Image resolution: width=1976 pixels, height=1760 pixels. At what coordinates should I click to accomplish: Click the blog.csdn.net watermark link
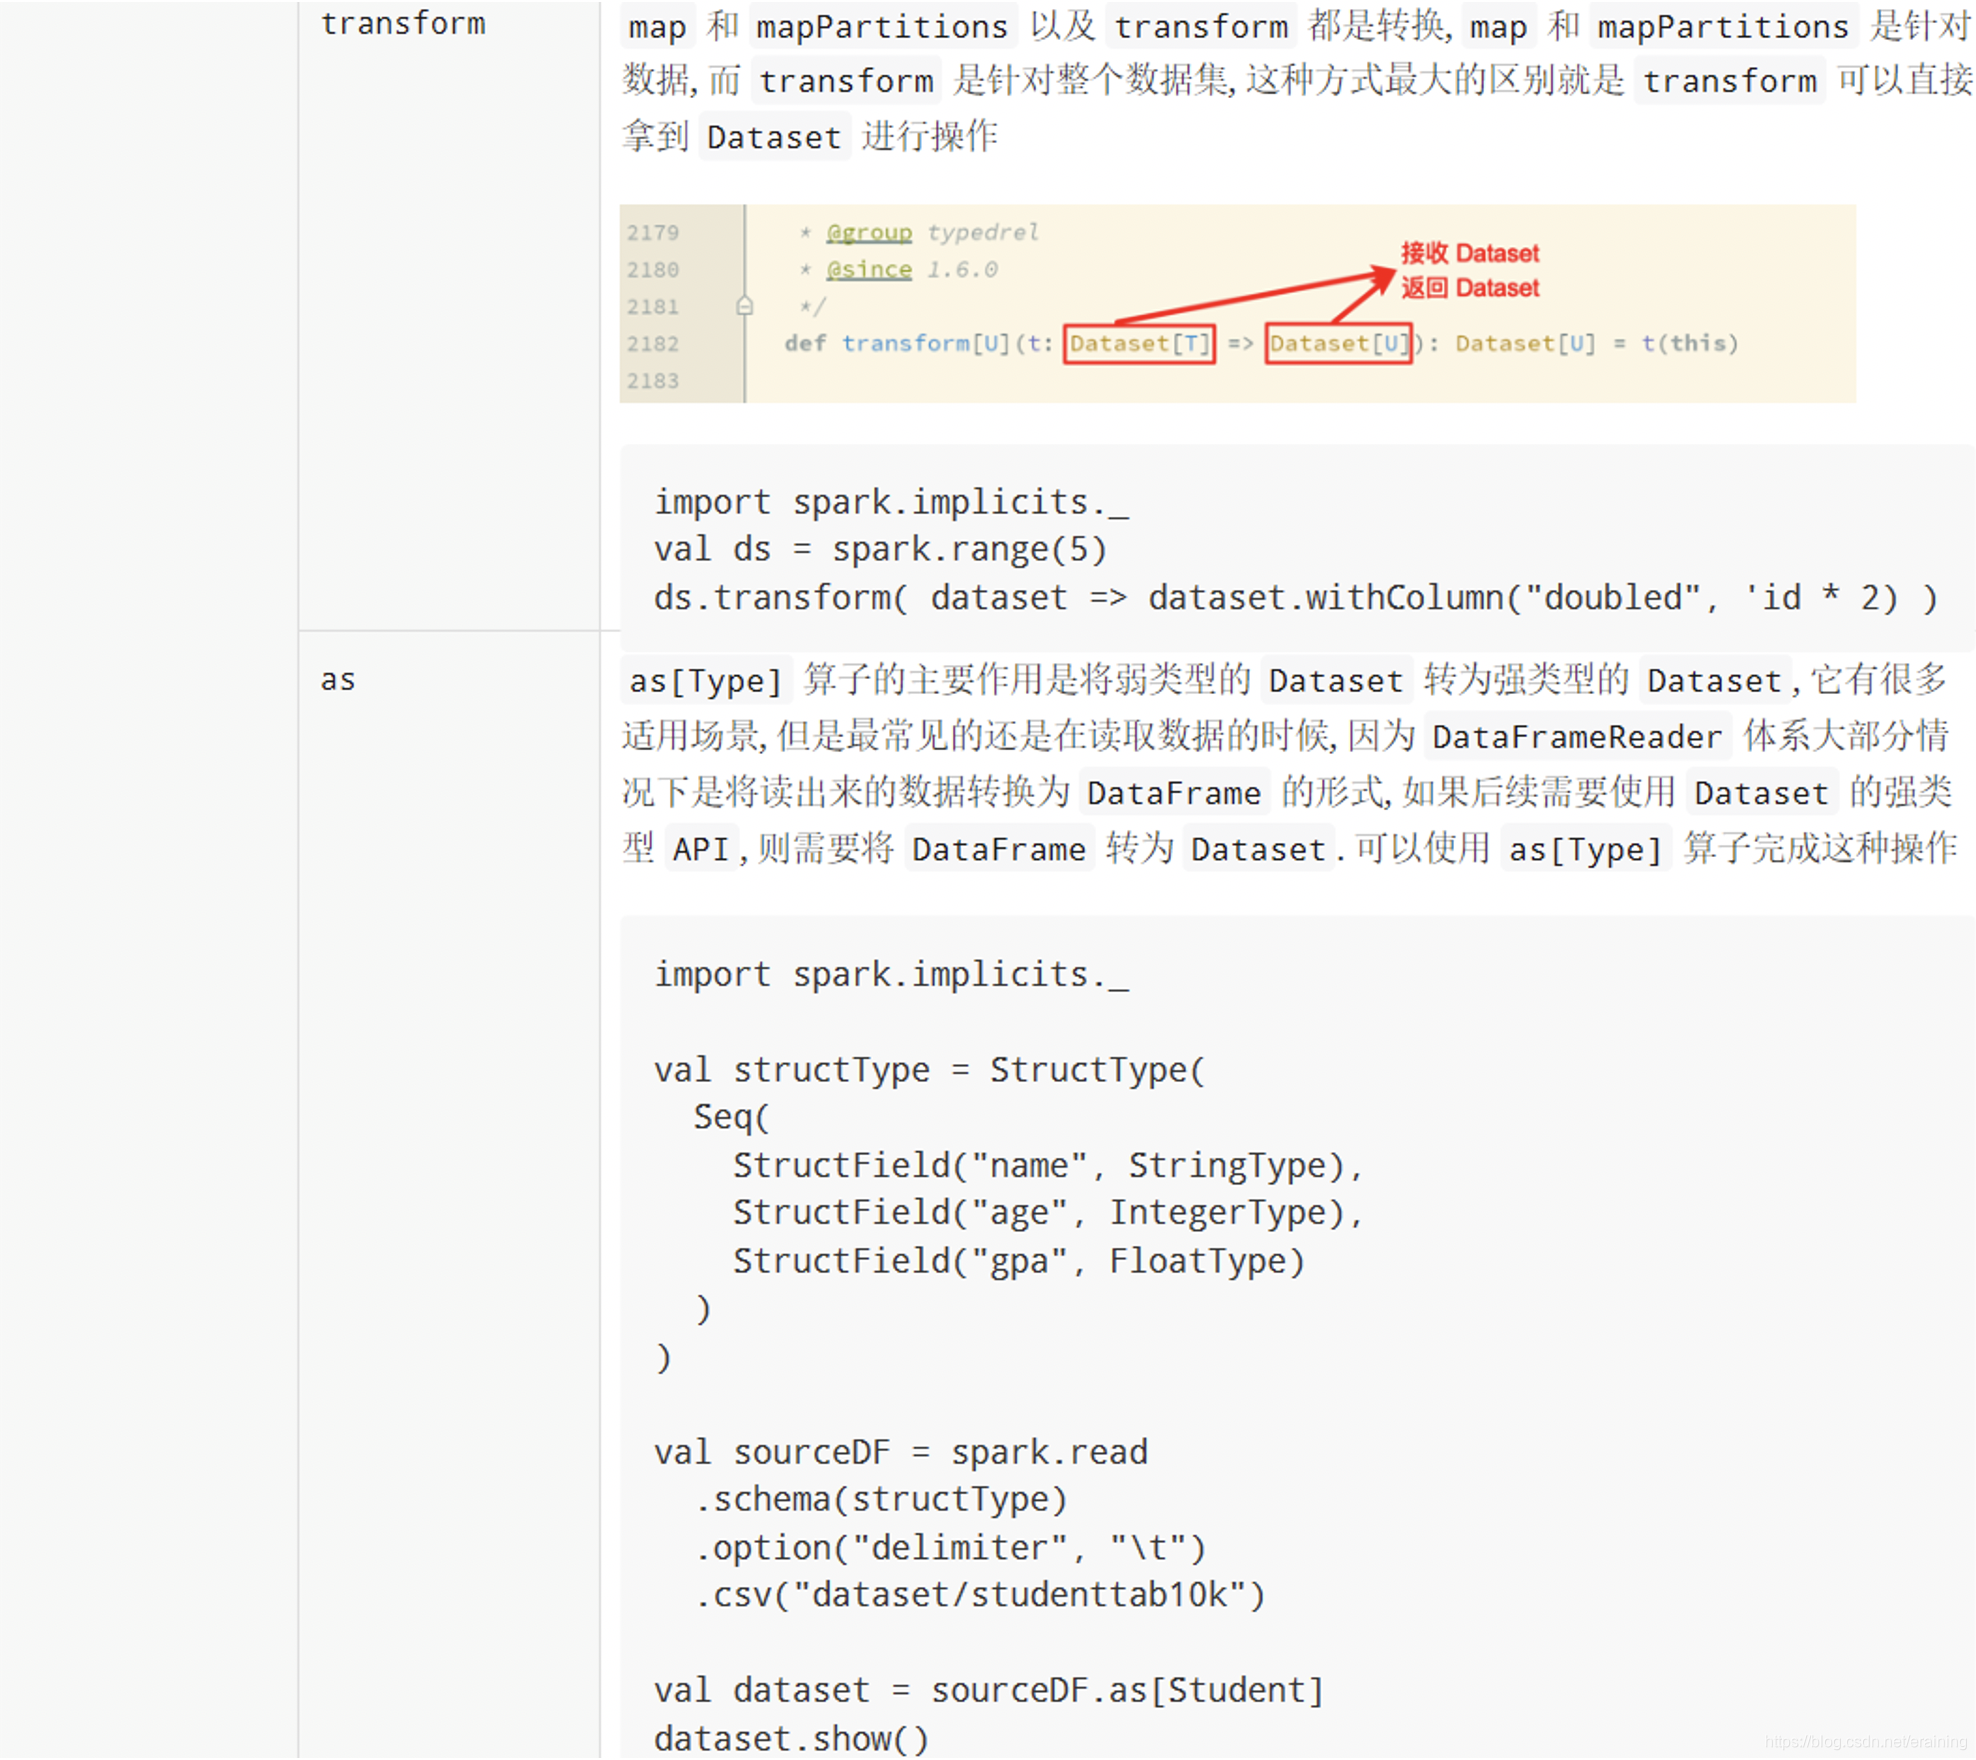pyautogui.click(x=1864, y=1741)
